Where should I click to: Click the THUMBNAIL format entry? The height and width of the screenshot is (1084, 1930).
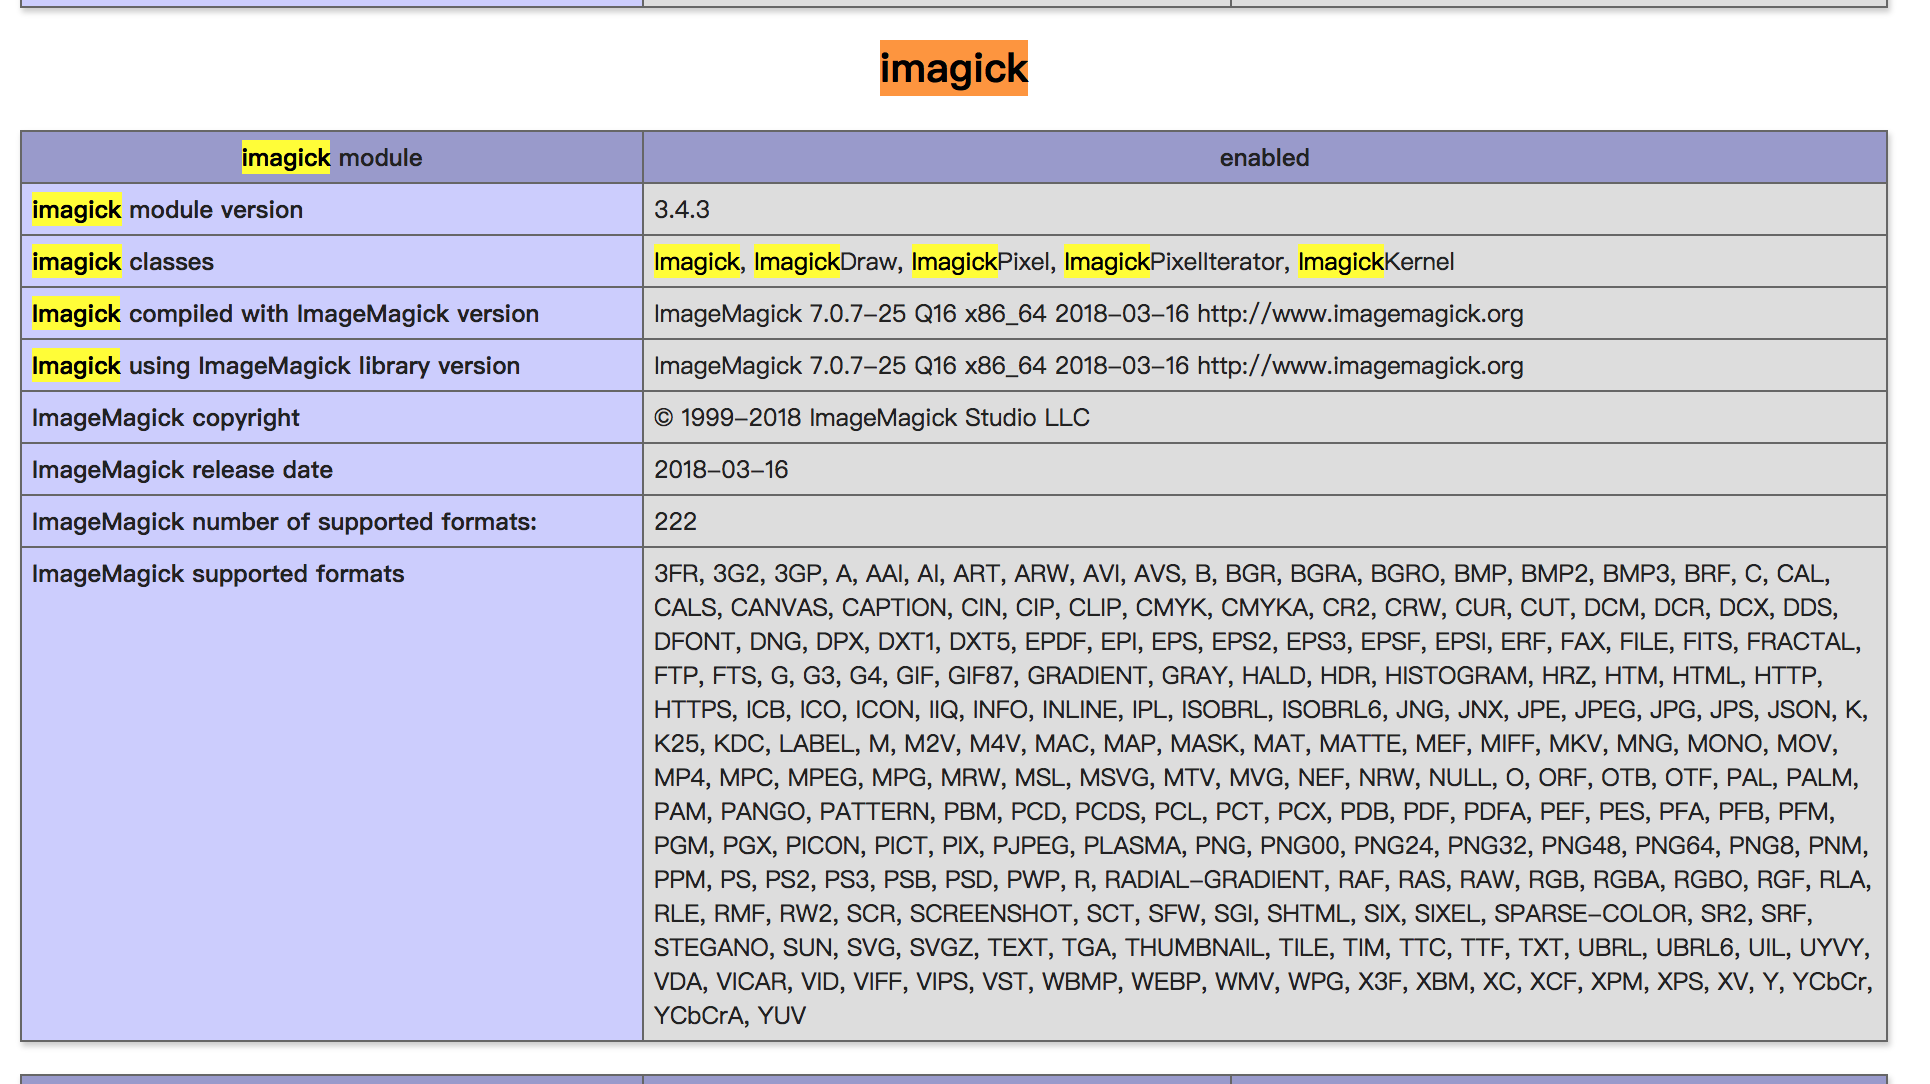tap(1195, 948)
